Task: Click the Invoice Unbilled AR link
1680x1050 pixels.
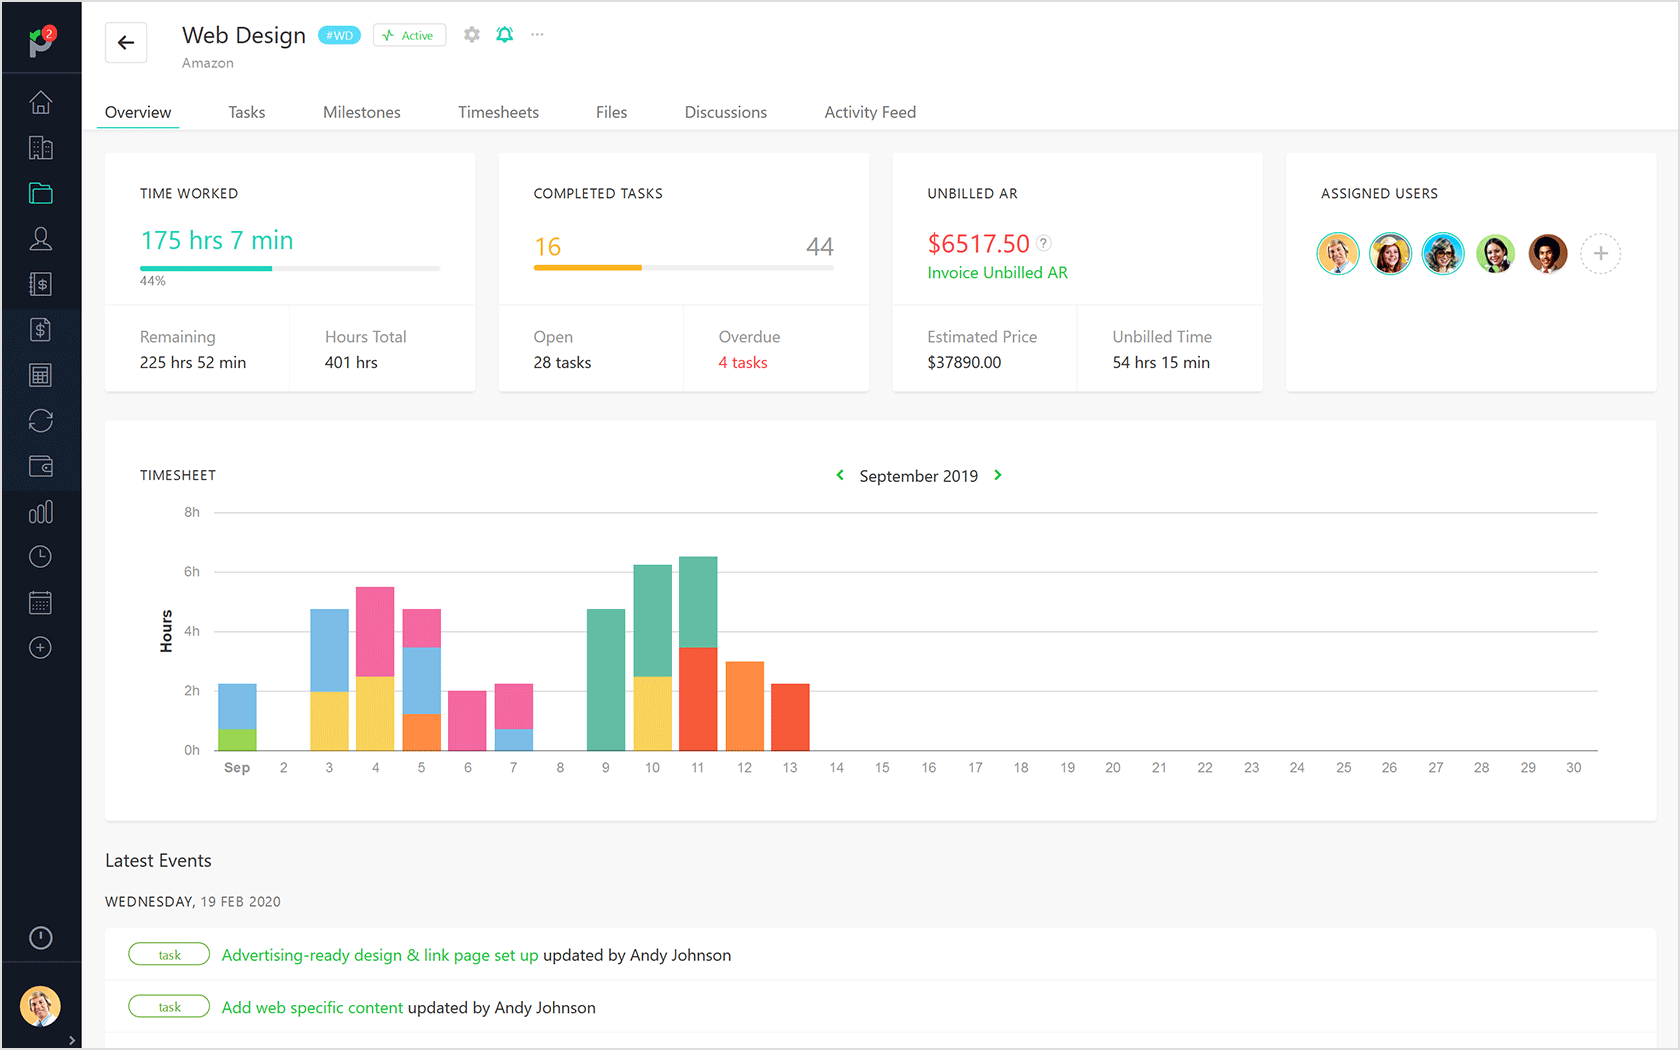Action: (x=996, y=272)
